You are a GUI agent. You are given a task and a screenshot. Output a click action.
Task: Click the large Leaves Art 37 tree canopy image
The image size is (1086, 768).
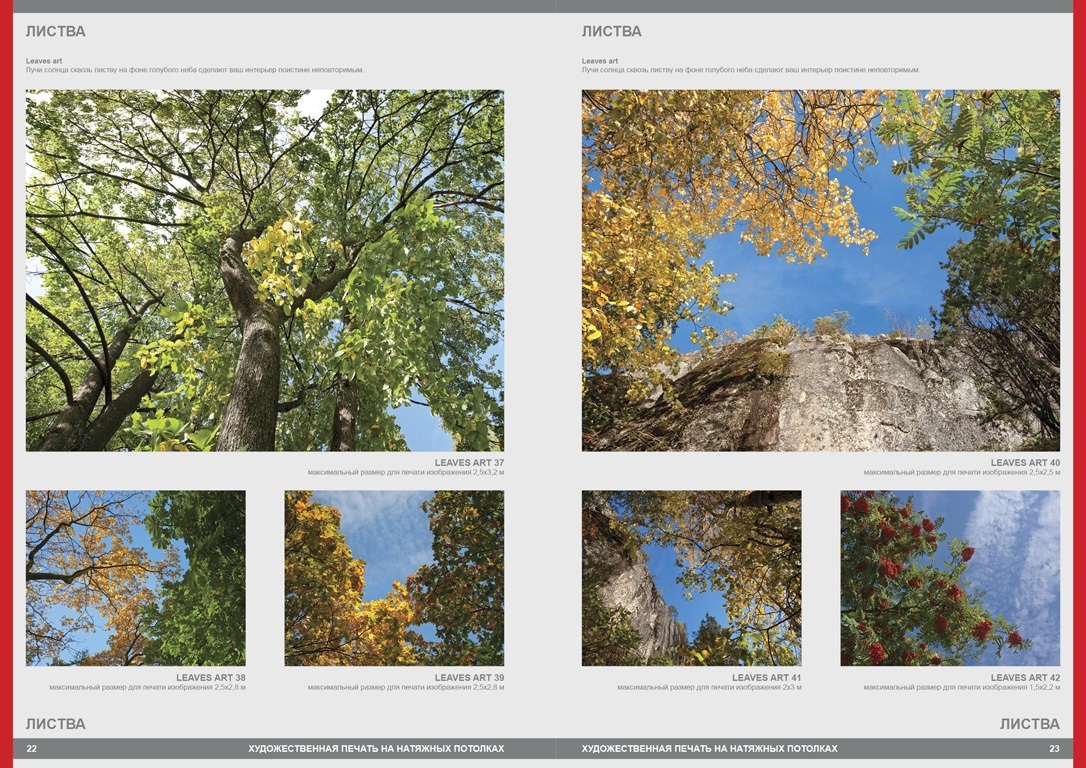[265, 270]
